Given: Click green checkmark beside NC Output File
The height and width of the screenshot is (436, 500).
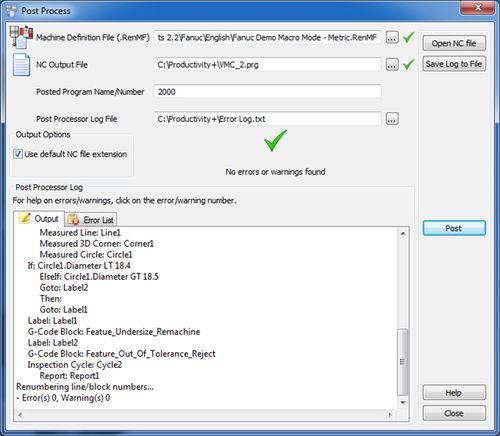Looking at the screenshot, I should pyautogui.click(x=408, y=64).
